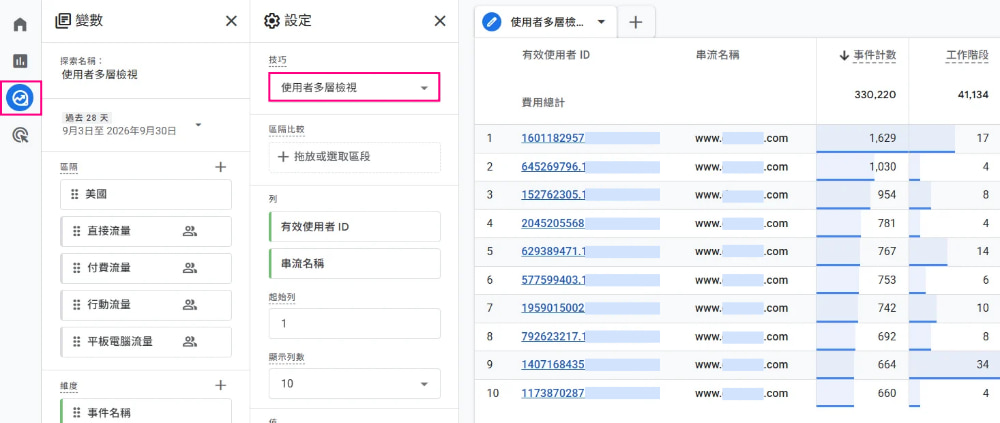Sort by 工作階段 column header
The height and width of the screenshot is (423, 1000).
click(x=966, y=56)
